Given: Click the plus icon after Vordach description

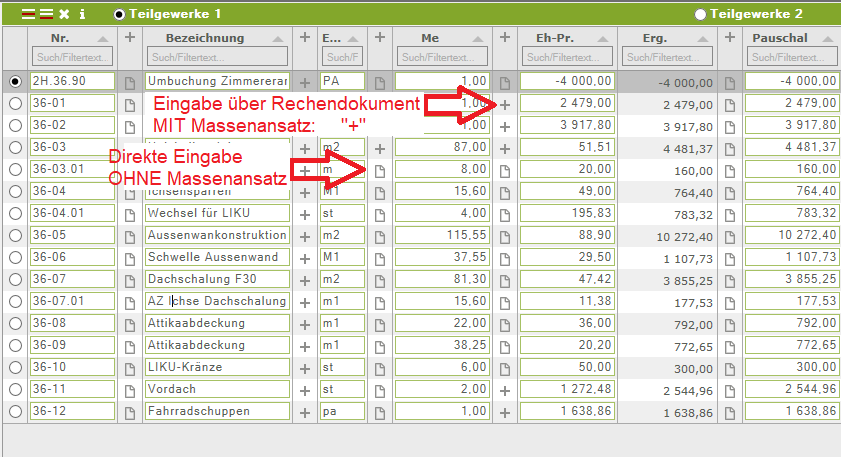Looking at the screenshot, I should tap(305, 389).
